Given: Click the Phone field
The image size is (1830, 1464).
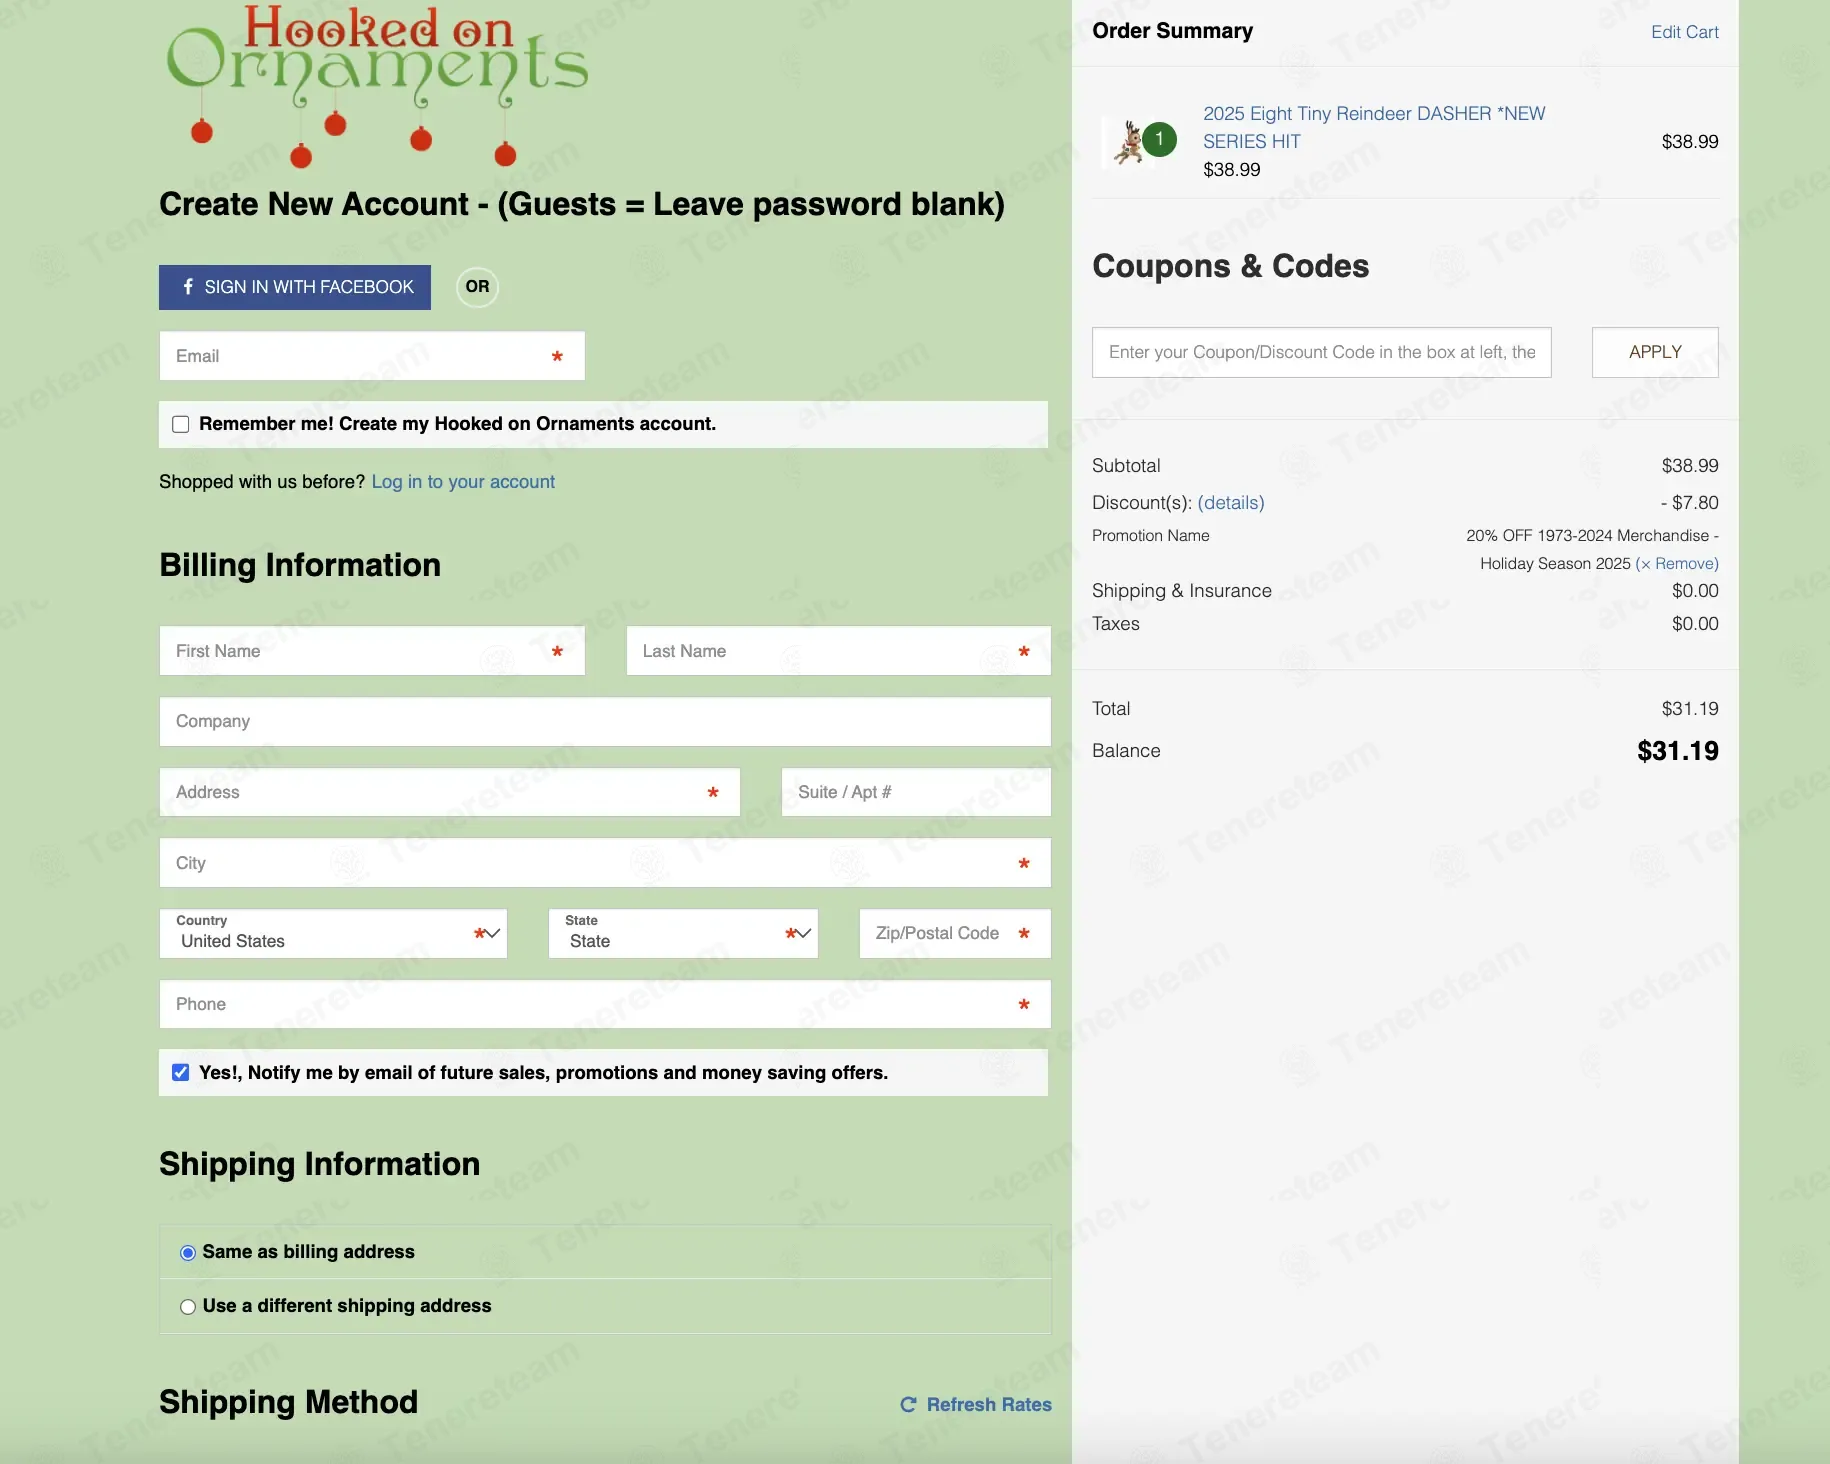Looking at the screenshot, I should [x=605, y=1004].
